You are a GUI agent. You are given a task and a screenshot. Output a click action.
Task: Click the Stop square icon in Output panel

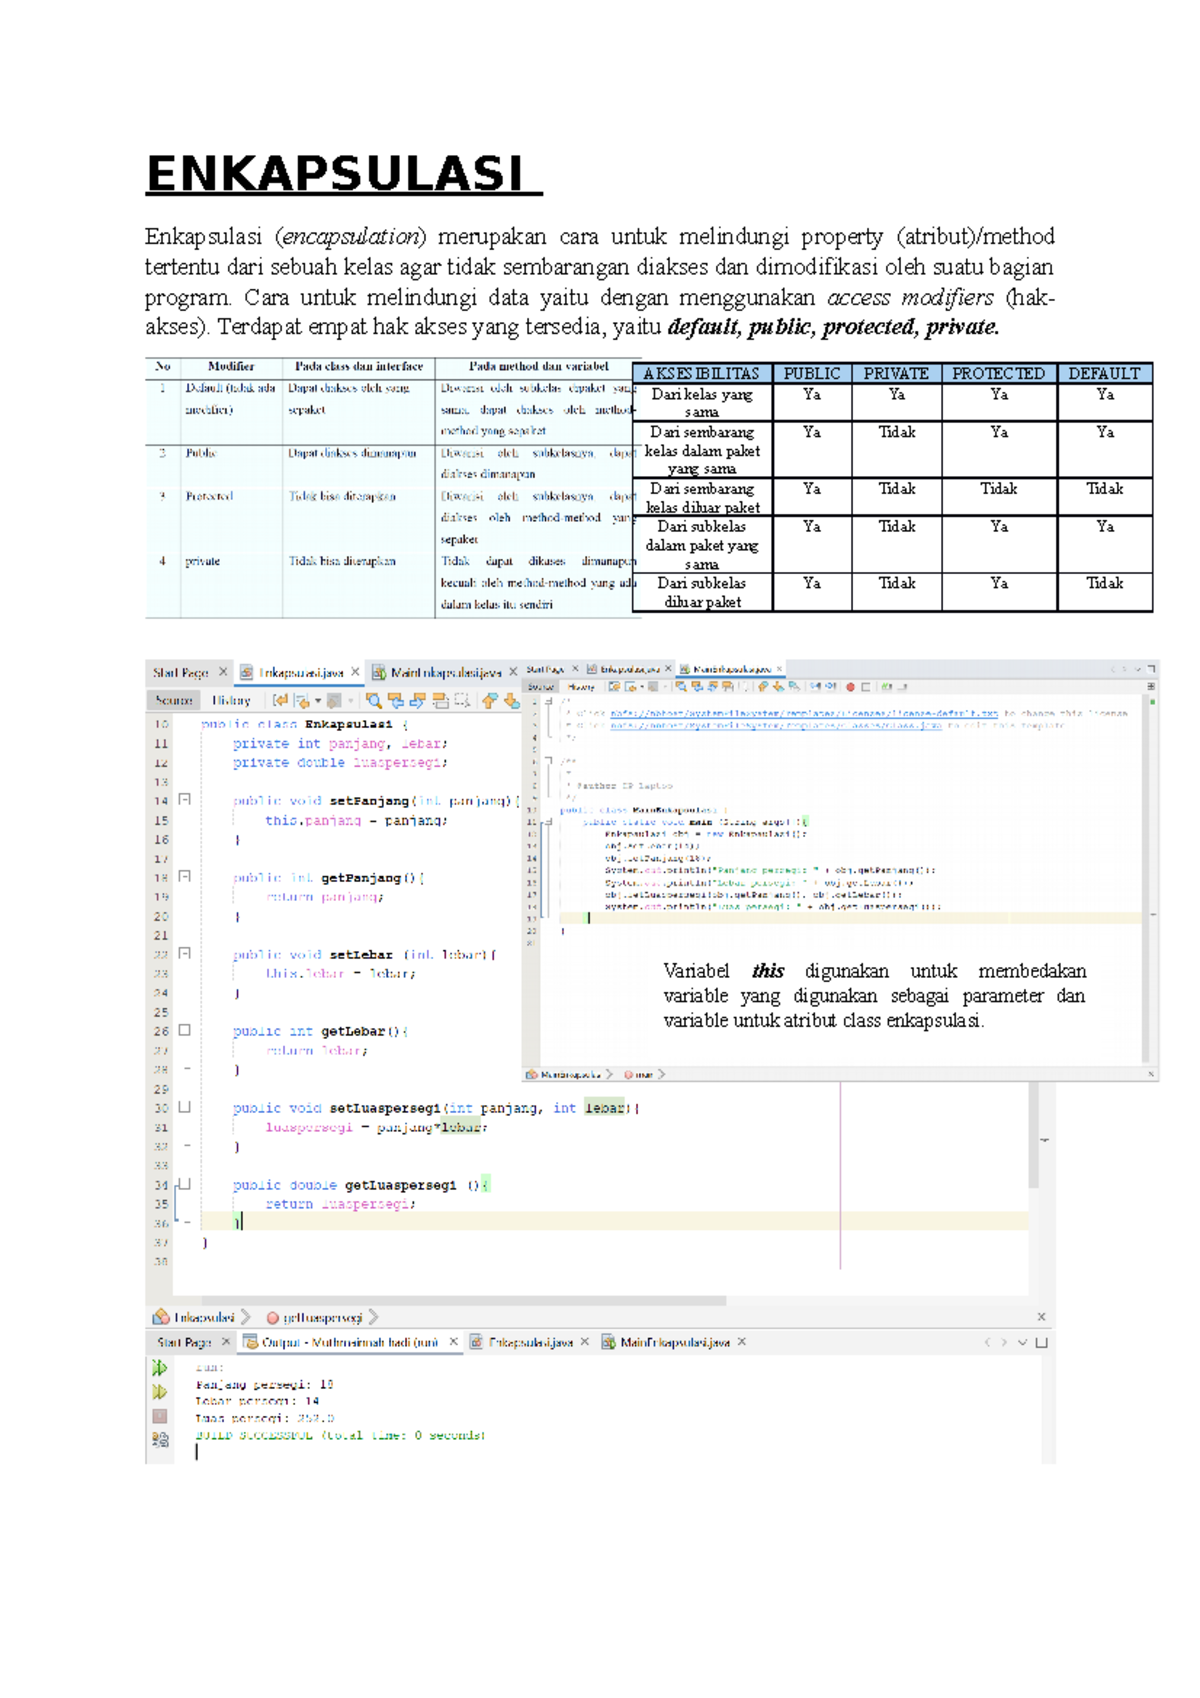[x=159, y=1416]
